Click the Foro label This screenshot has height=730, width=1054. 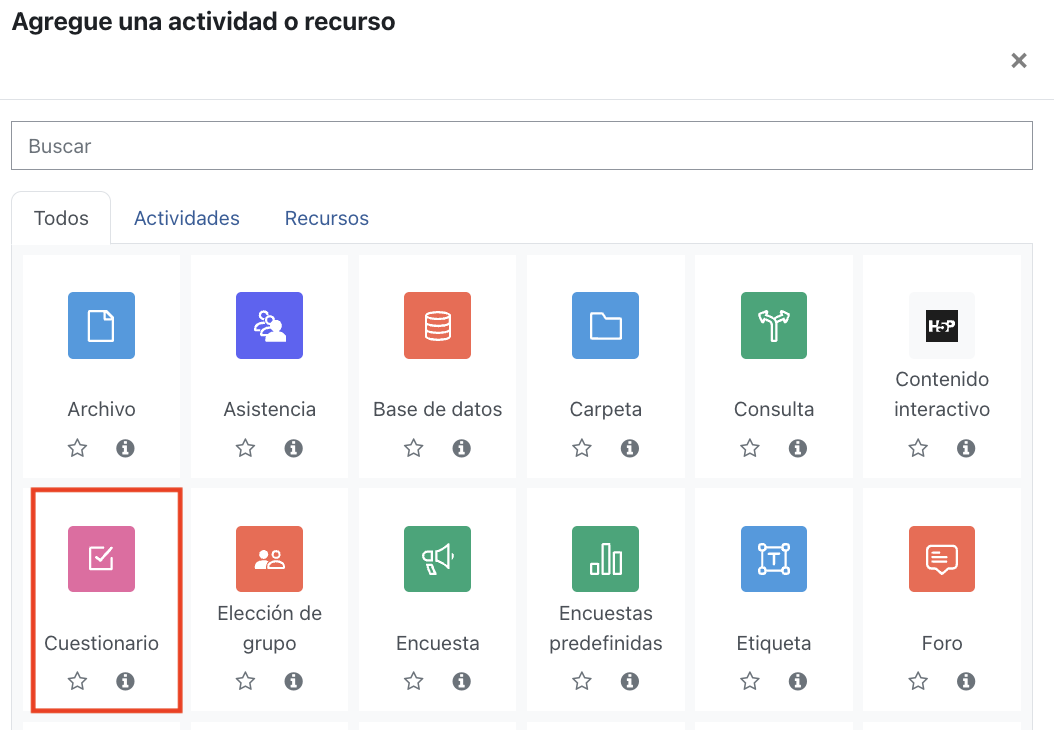point(942,643)
